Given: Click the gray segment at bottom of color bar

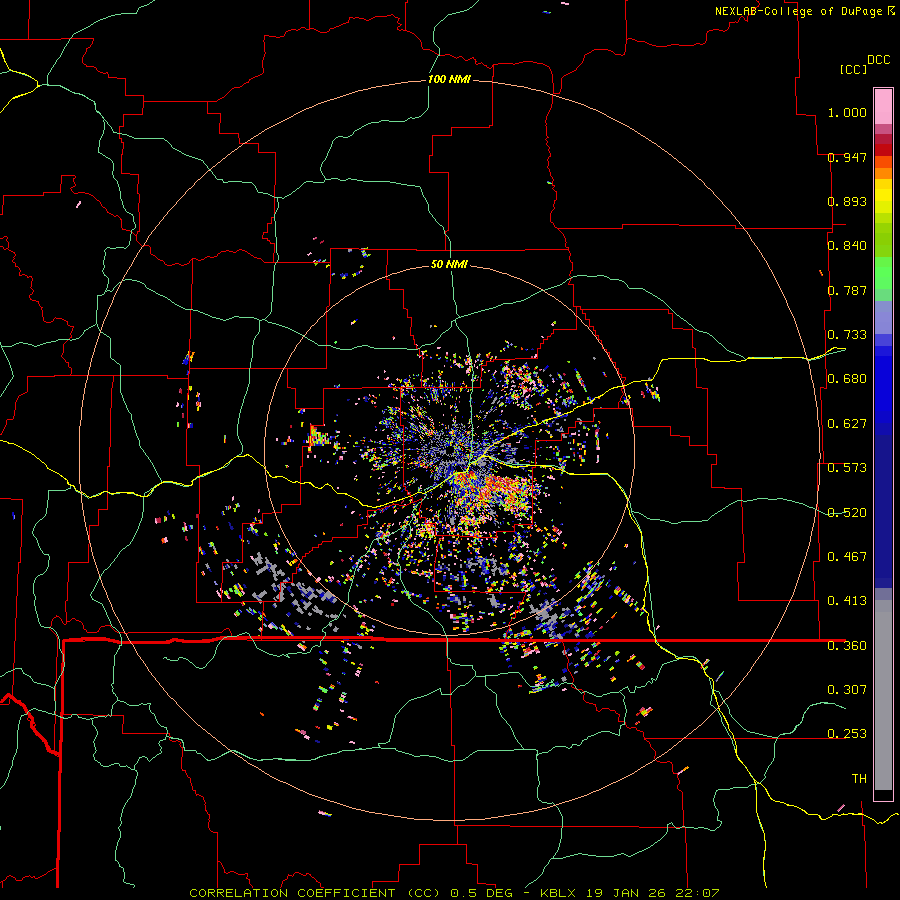Looking at the screenshot, I should click(x=883, y=695).
